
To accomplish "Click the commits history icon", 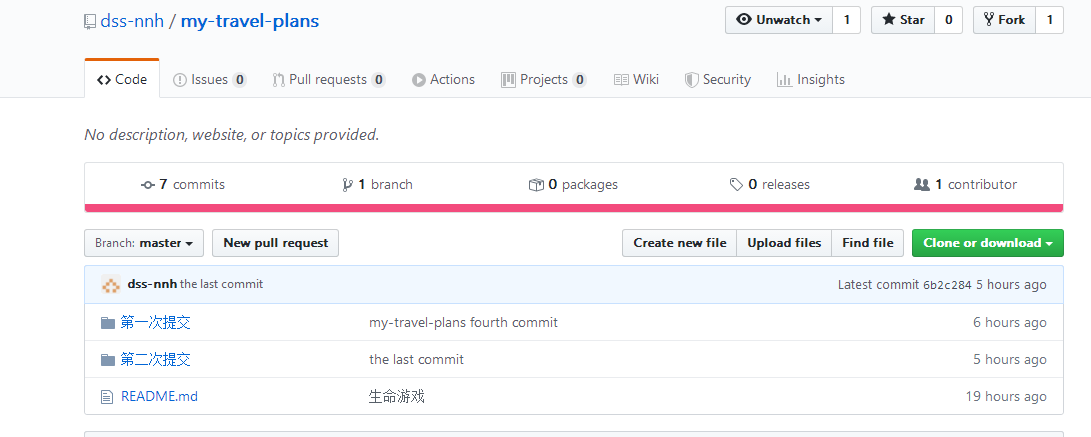I will pyautogui.click(x=148, y=185).
